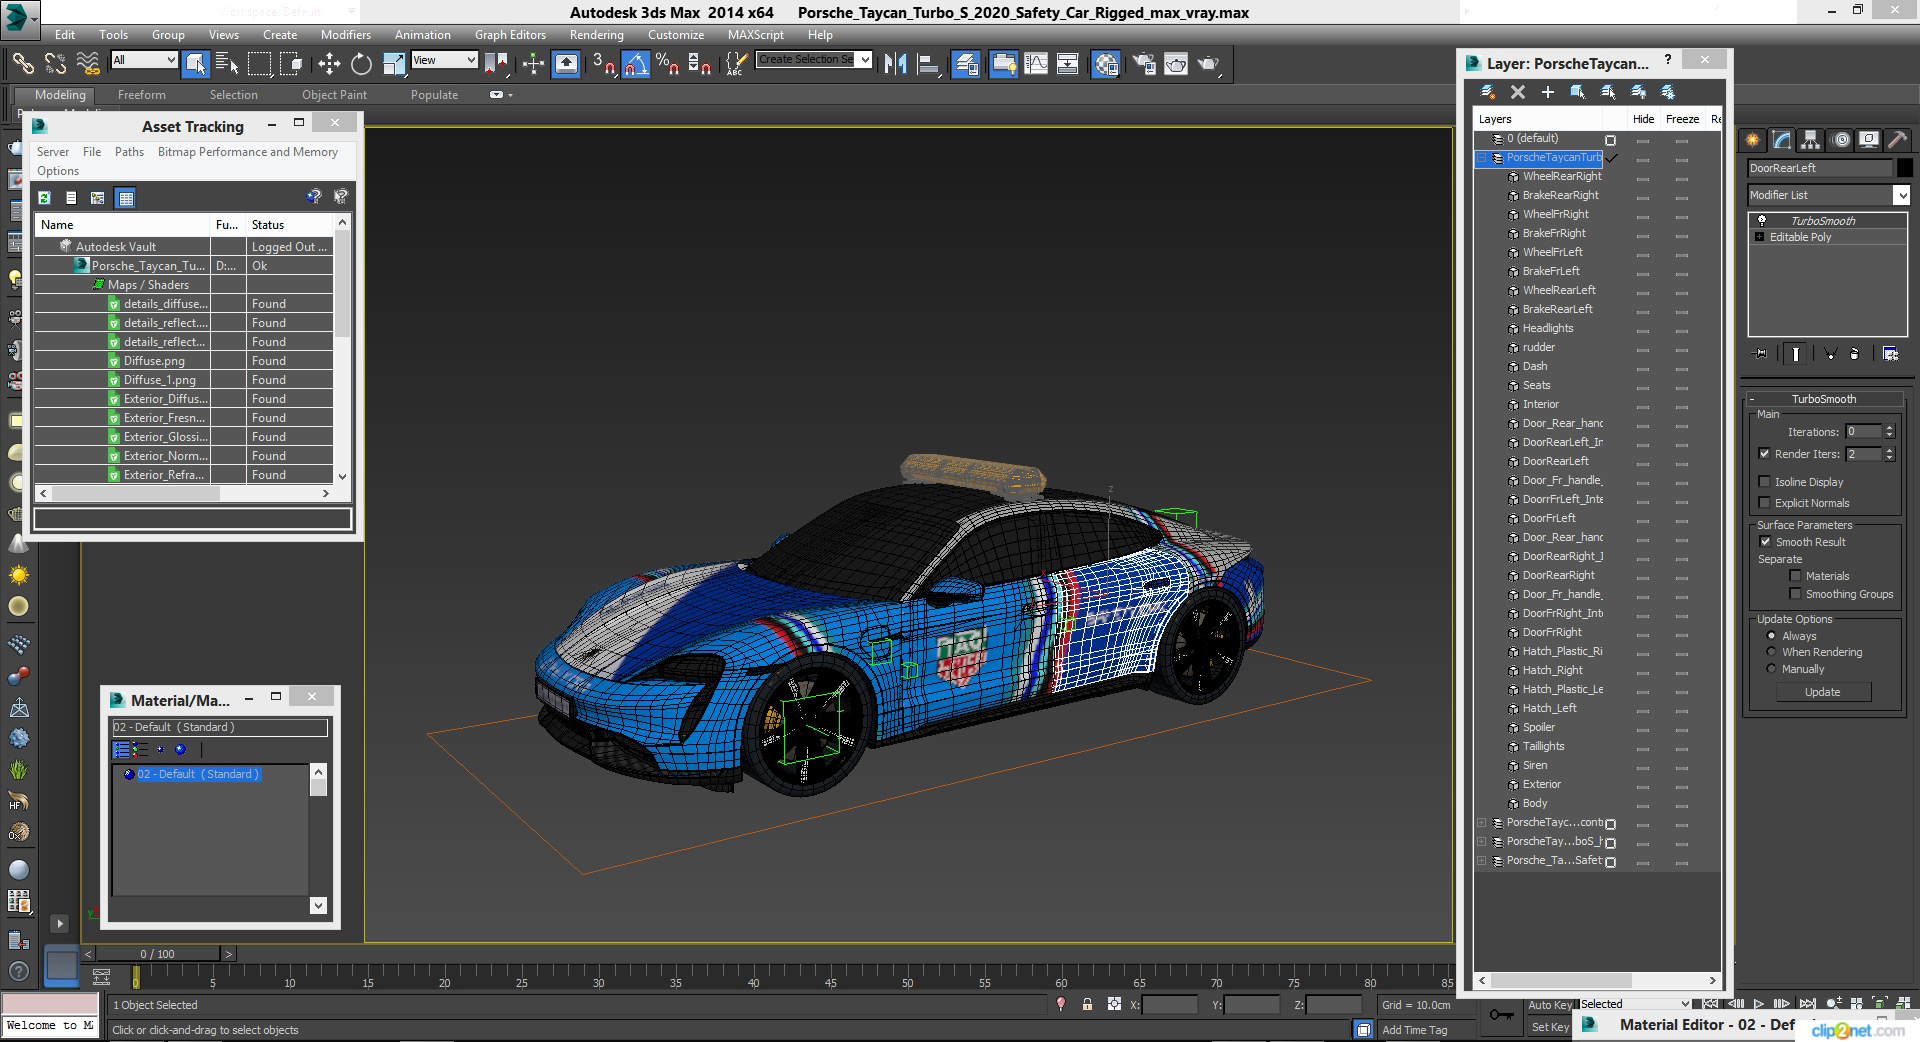This screenshot has height=1042, width=1920.
Task: Open the Hierarchy command panel tab
Action: coord(1811,140)
